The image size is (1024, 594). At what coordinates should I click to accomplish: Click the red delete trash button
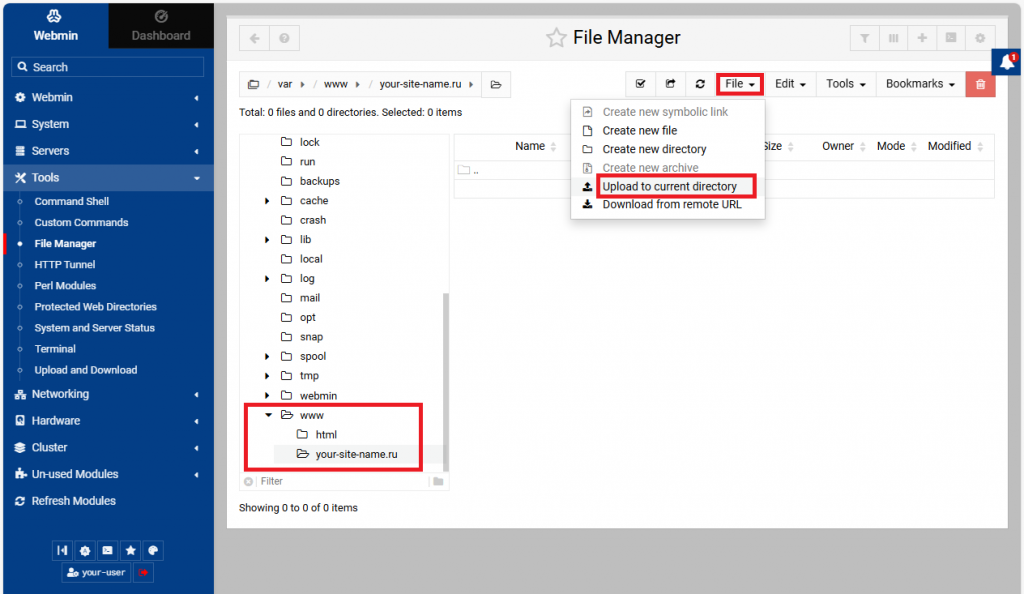(x=980, y=84)
